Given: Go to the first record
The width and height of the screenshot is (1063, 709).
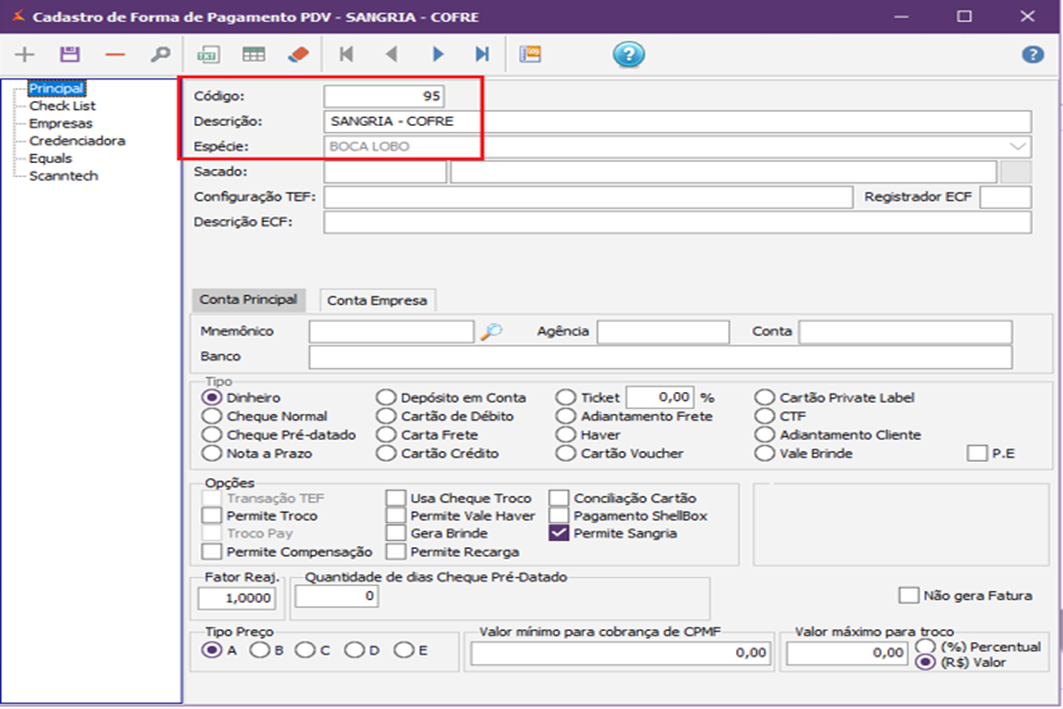Looking at the screenshot, I should (x=346, y=54).
